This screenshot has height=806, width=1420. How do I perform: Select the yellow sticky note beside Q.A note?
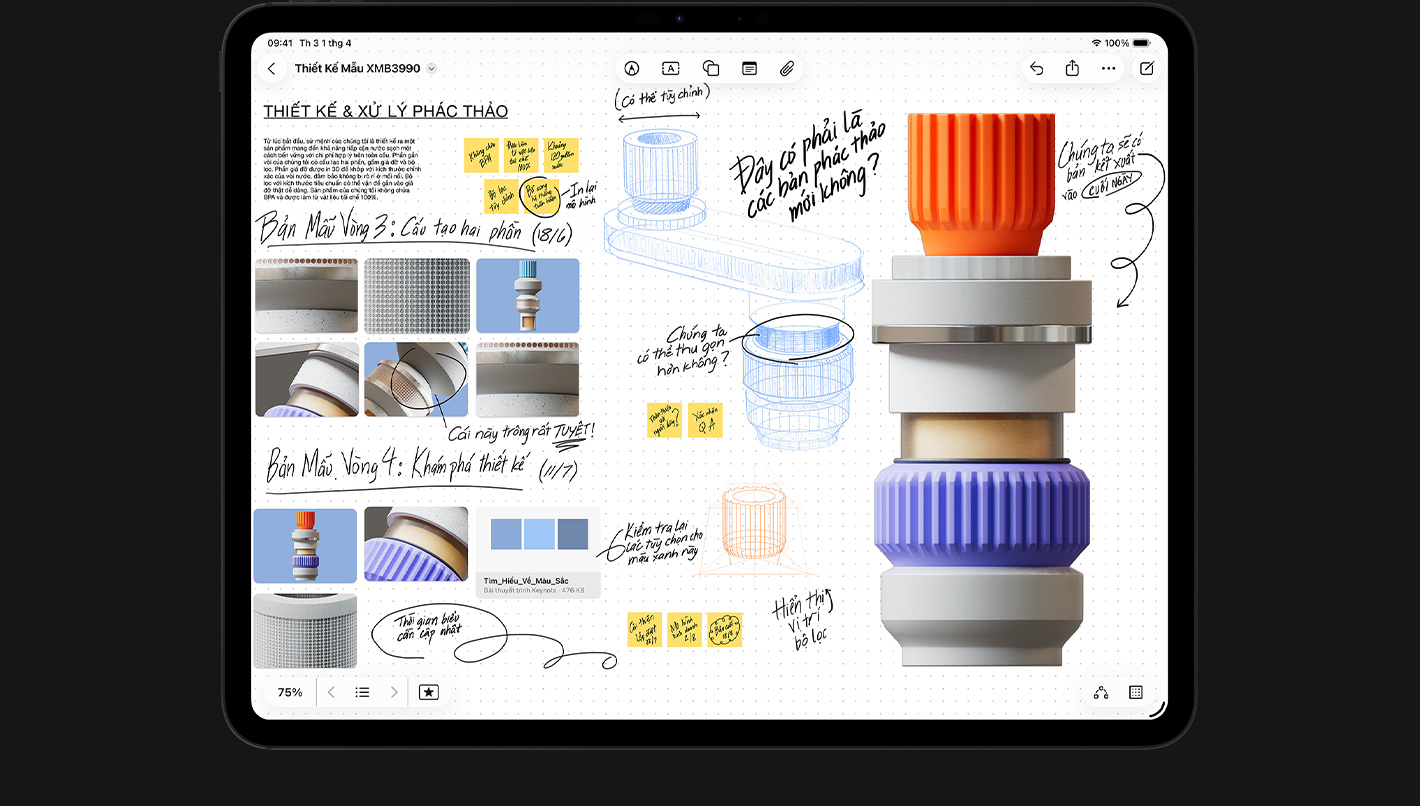[x=664, y=420]
